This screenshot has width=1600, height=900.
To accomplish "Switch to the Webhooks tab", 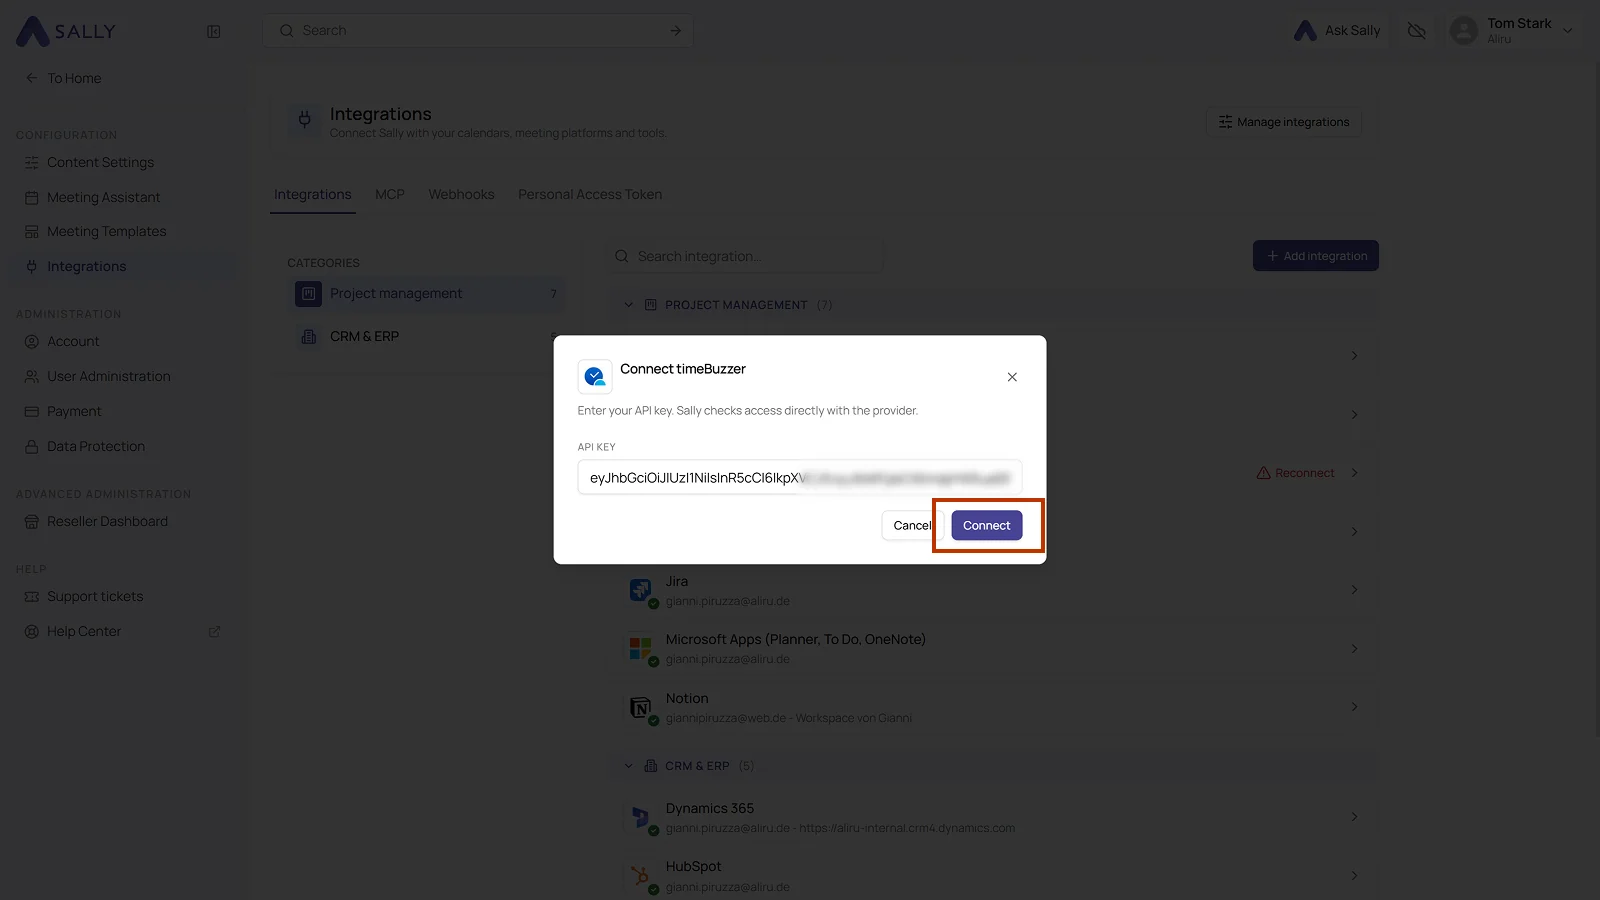I will (x=461, y=194).
